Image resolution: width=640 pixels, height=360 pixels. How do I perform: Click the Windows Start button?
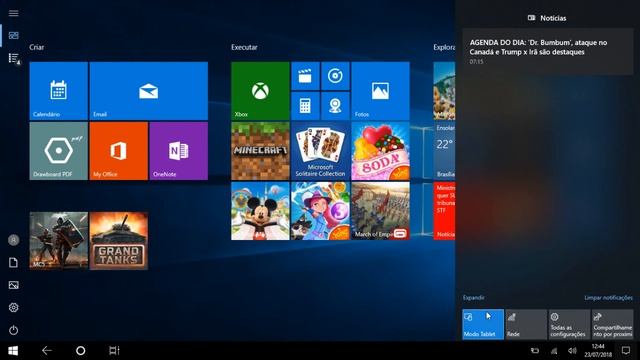click(x=13, y=351)
